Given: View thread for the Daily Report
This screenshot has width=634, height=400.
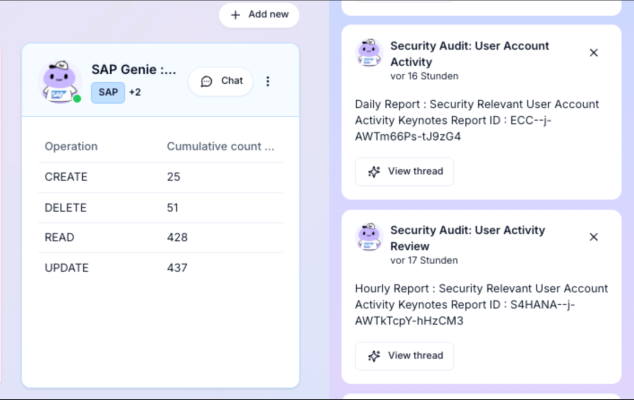Looking at the screenshot, I should point(404,171).
